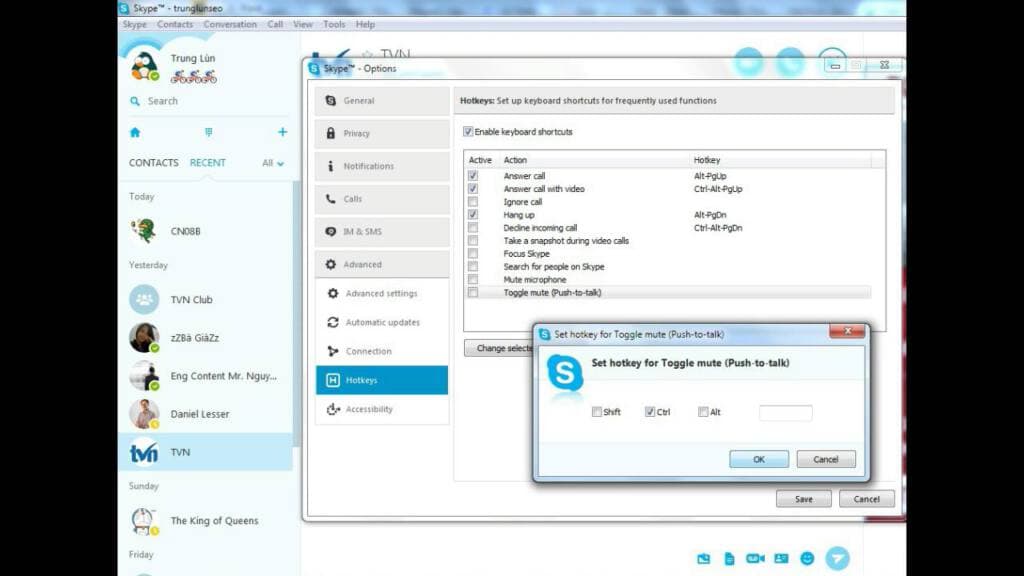Click the TVN contact avatar

144,452
